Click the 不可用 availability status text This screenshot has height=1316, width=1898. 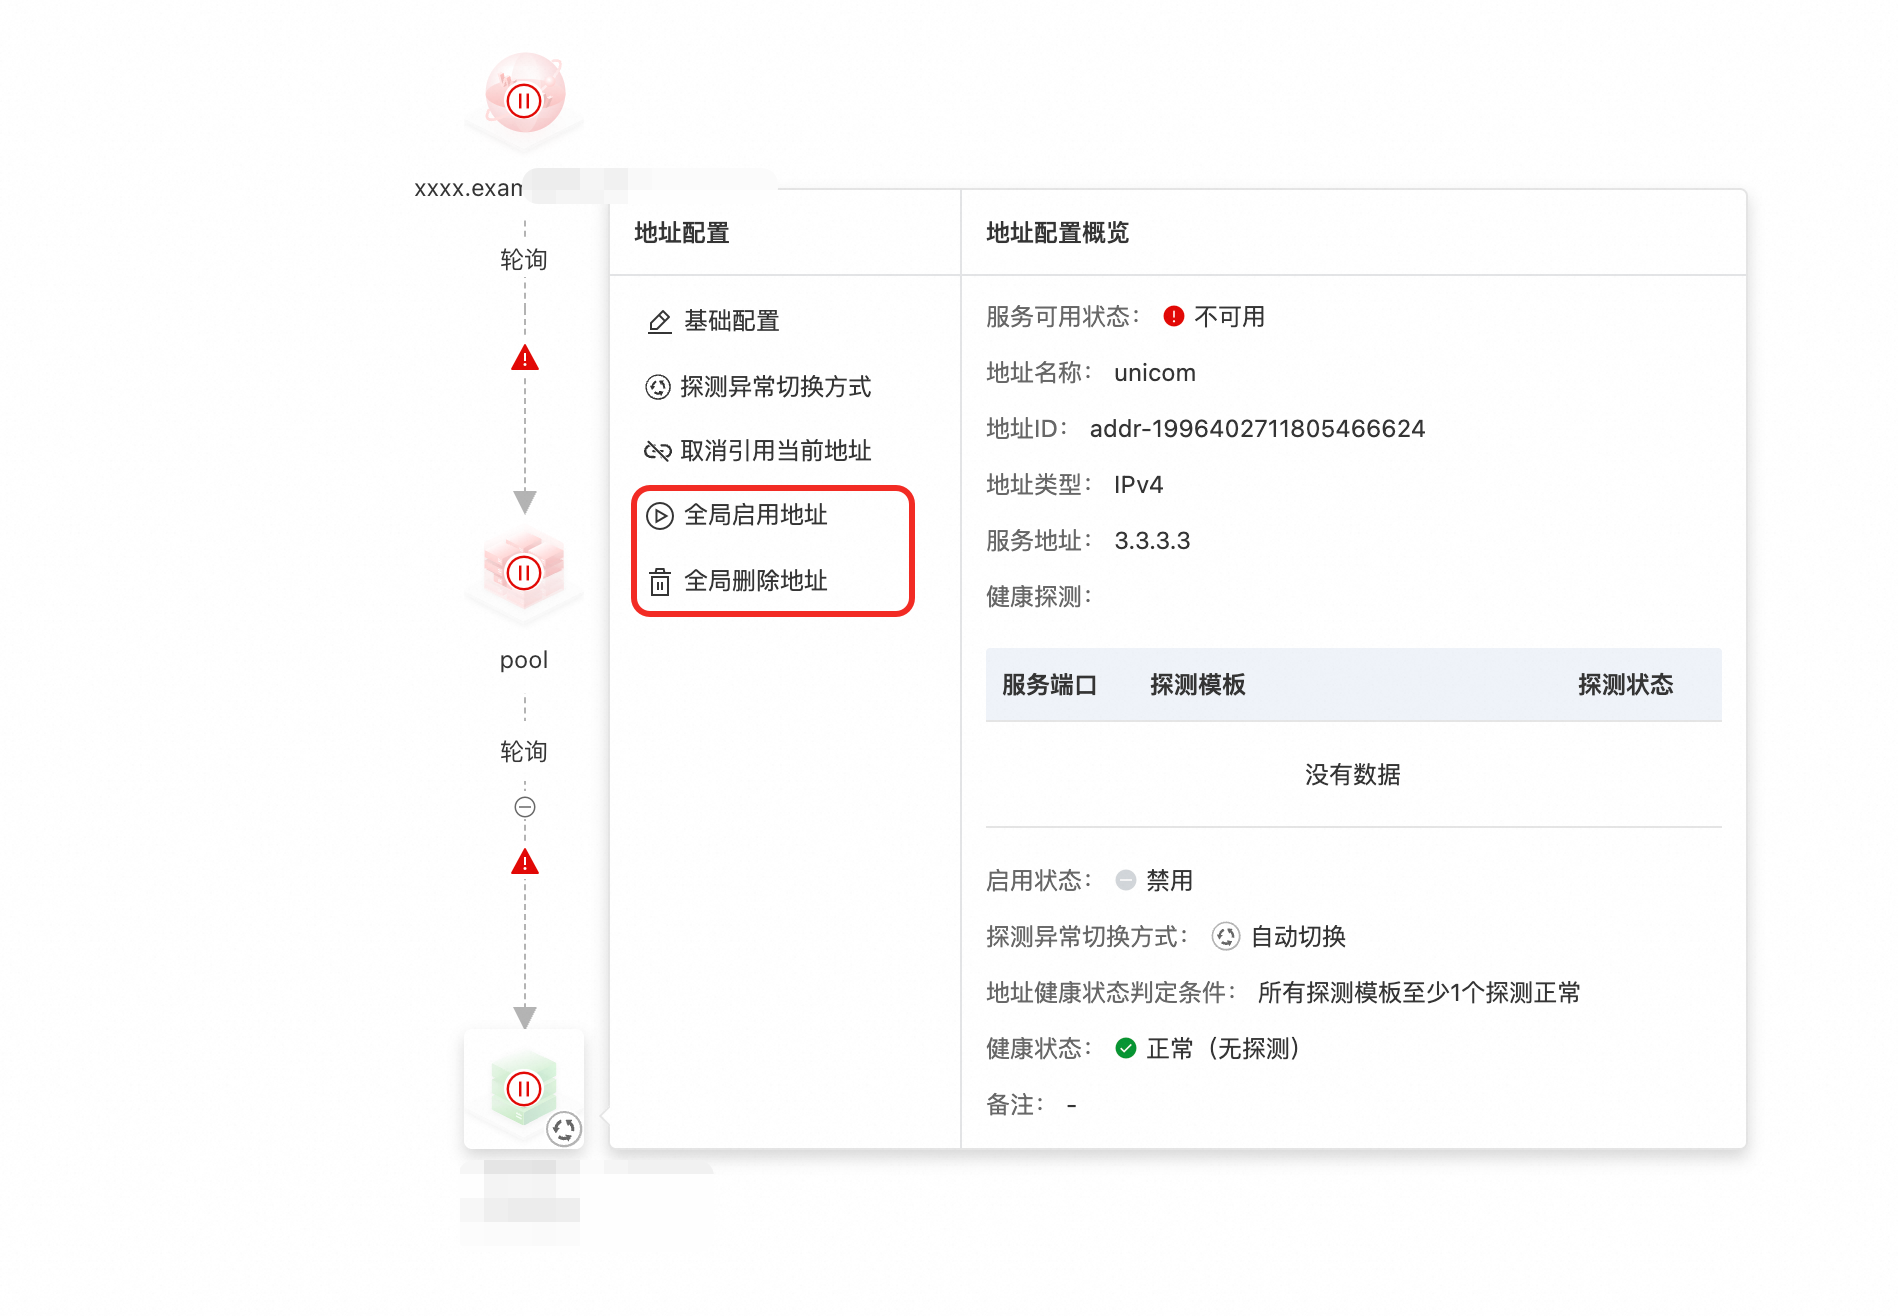(1230, 317)
